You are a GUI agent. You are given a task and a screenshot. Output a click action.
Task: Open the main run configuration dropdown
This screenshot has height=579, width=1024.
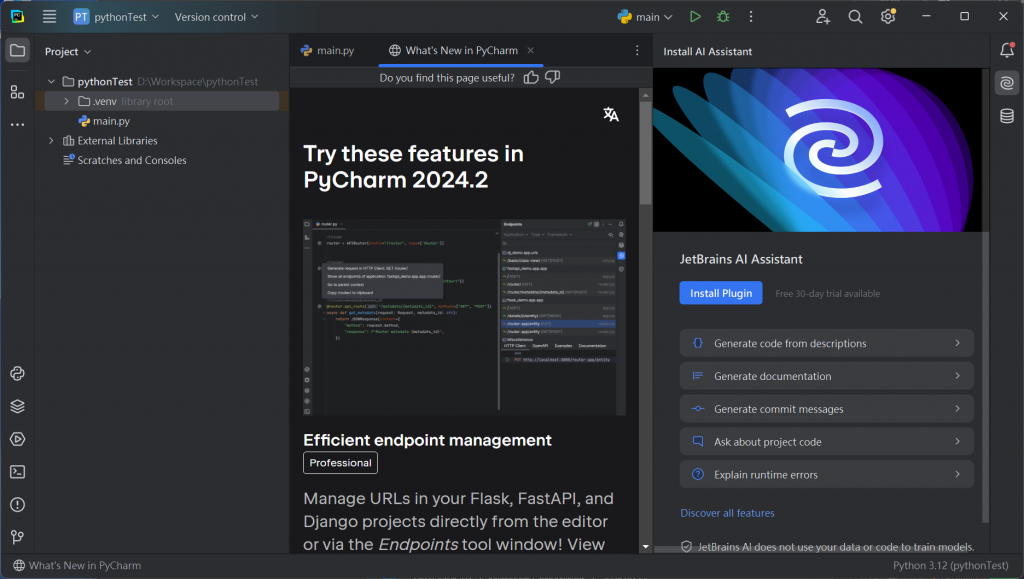(x=645, y=17)
